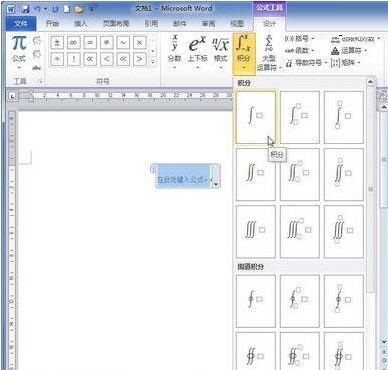This screenshot has height=370, width=388.
Task: Open the 括号 (Bracket) dropdown
Action: [x=300, y=39]
